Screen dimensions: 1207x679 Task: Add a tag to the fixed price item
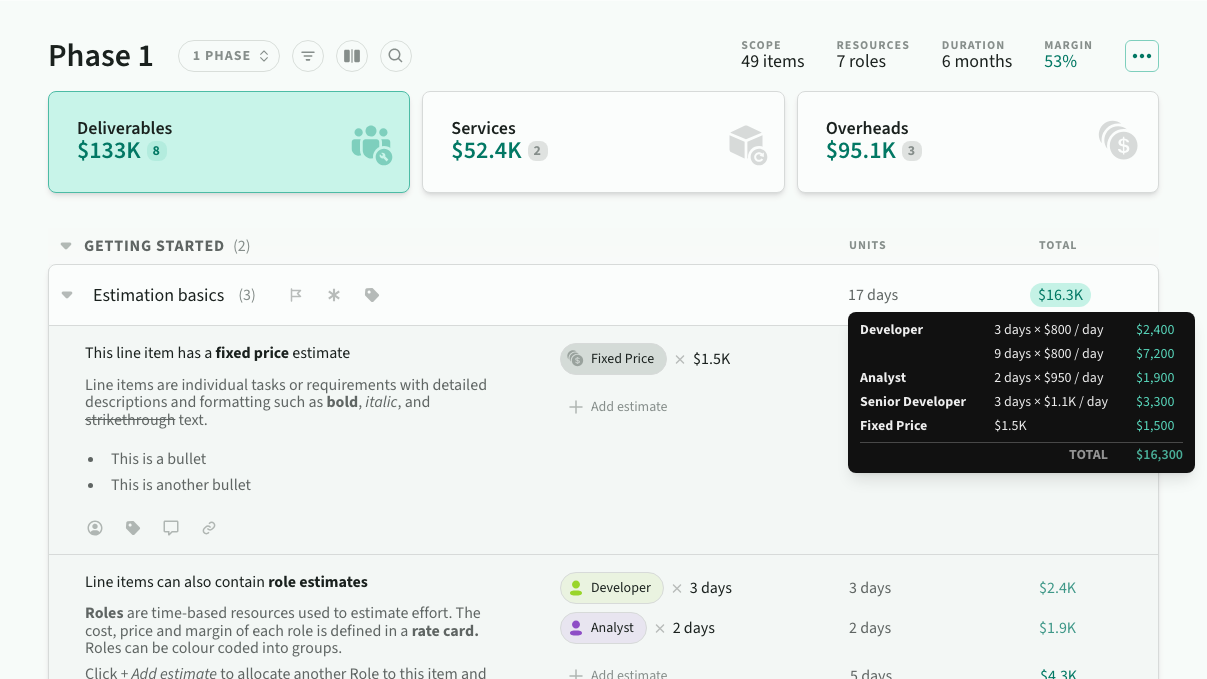pyautogui.click(x=133, y=528)
